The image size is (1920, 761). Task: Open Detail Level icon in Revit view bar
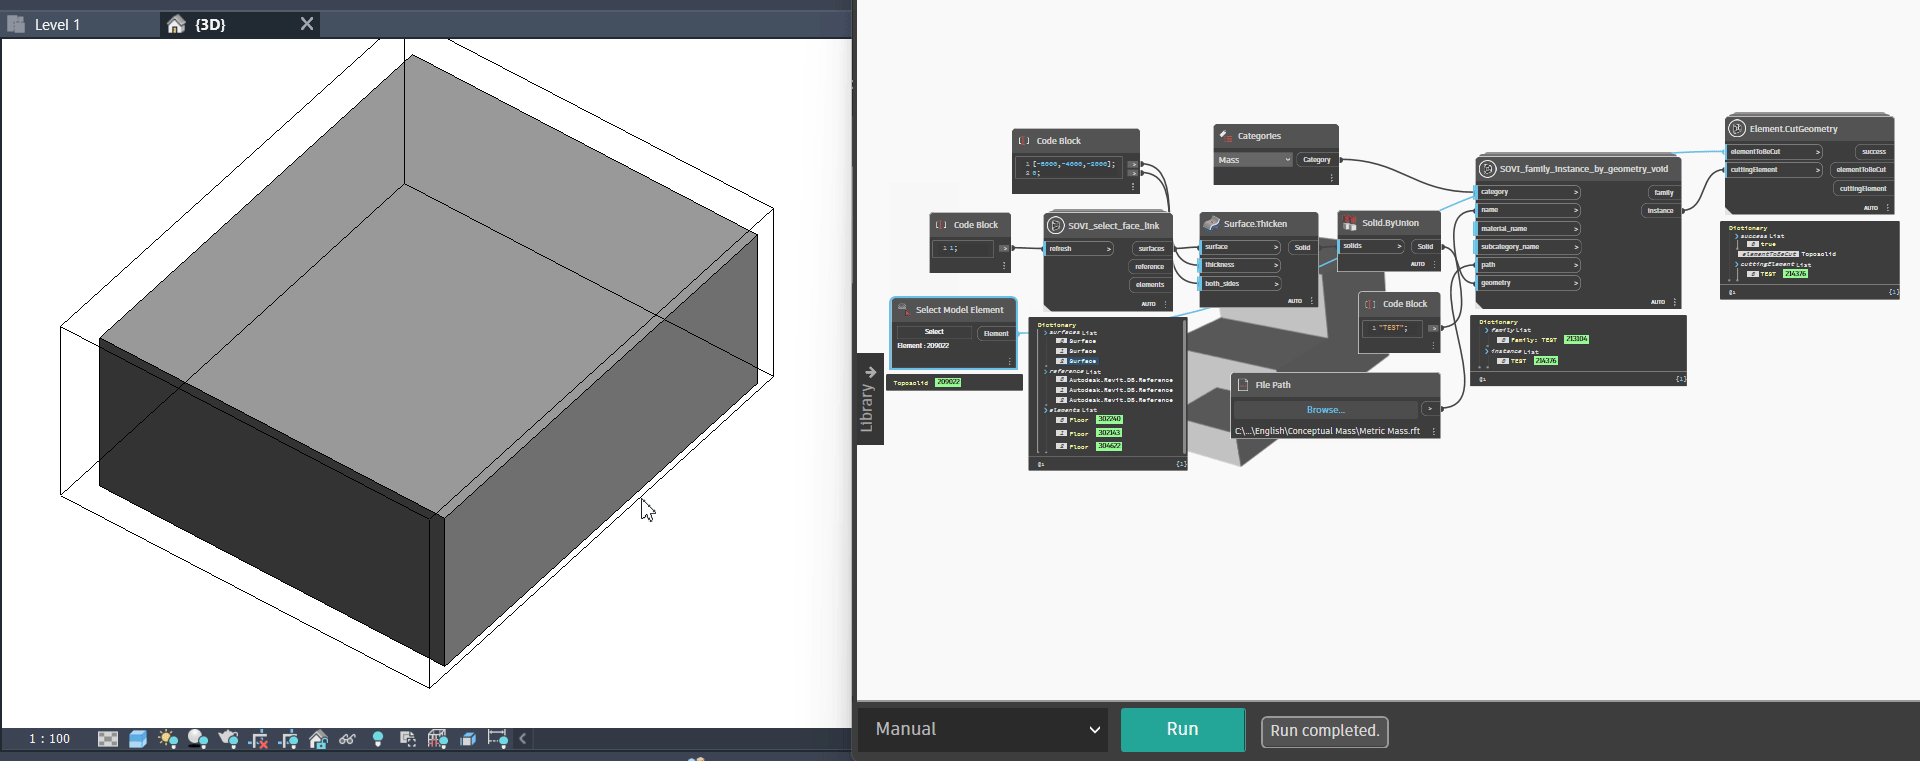click(108, 739)
